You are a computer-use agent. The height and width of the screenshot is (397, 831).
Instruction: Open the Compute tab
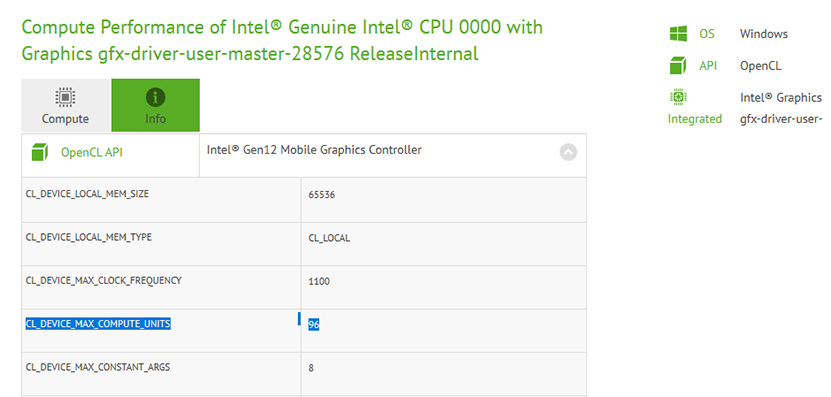pyautogui.click(x=65, y=105)
